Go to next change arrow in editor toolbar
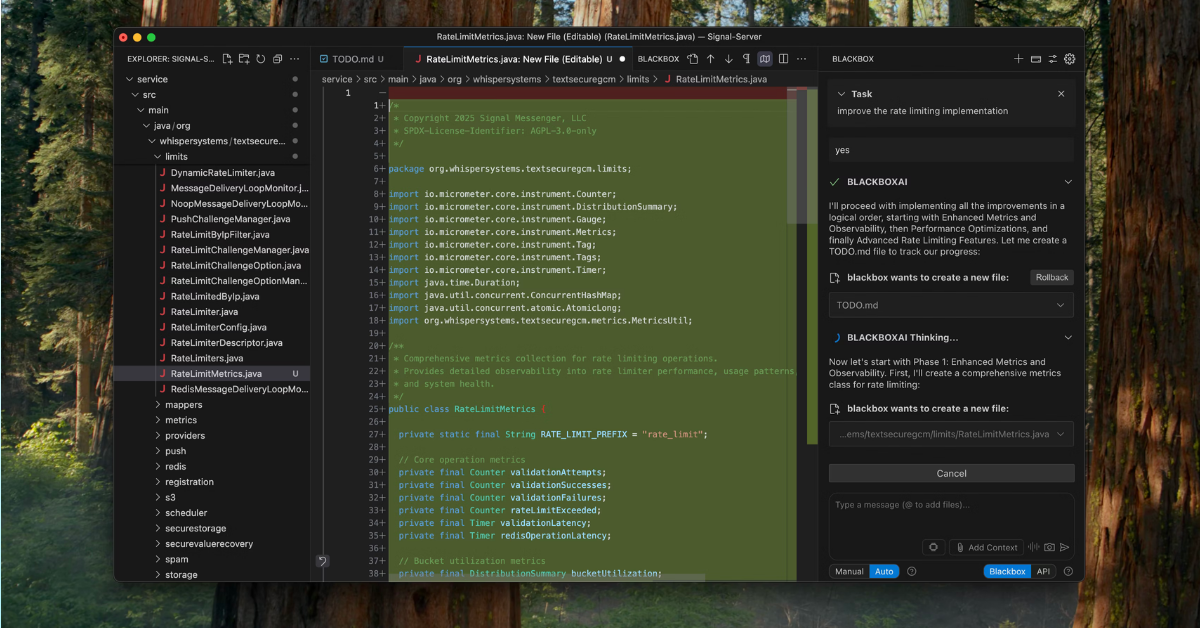The width and height of the screenshot is (1200, 628). [x=729, y=59]
